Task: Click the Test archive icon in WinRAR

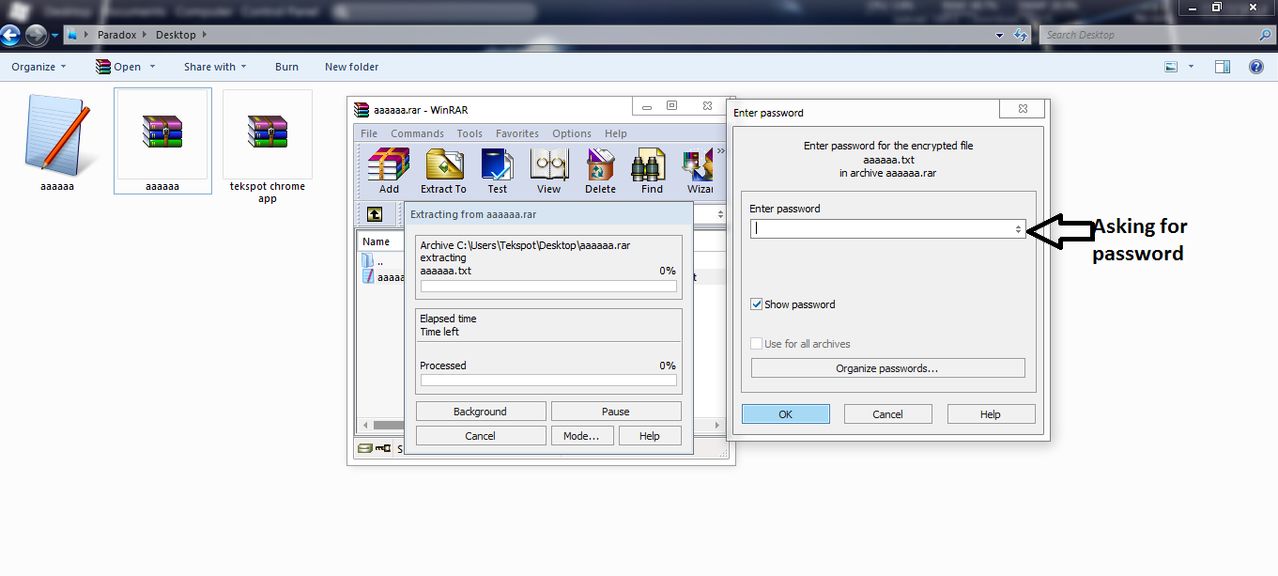Action: coord(497,171)
